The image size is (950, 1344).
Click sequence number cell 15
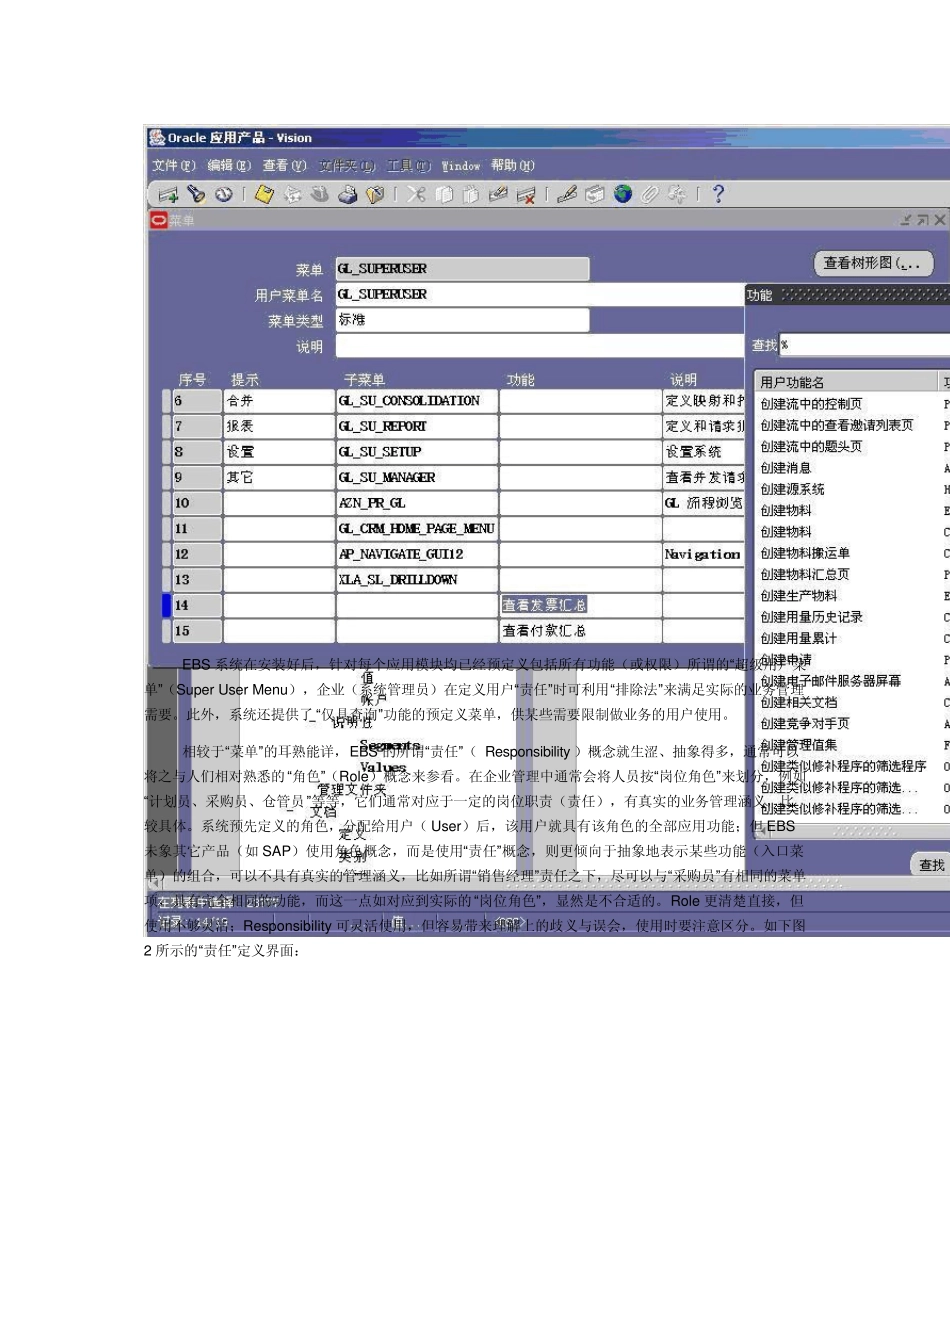[196, 631]
